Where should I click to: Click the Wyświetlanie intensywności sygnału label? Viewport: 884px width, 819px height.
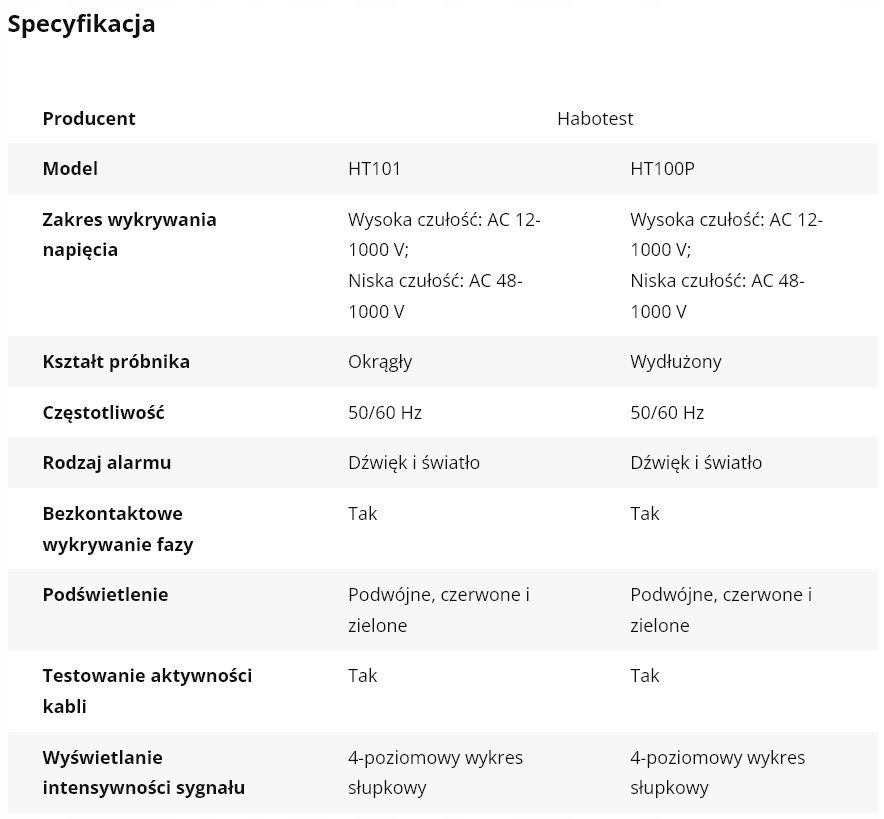143,772
